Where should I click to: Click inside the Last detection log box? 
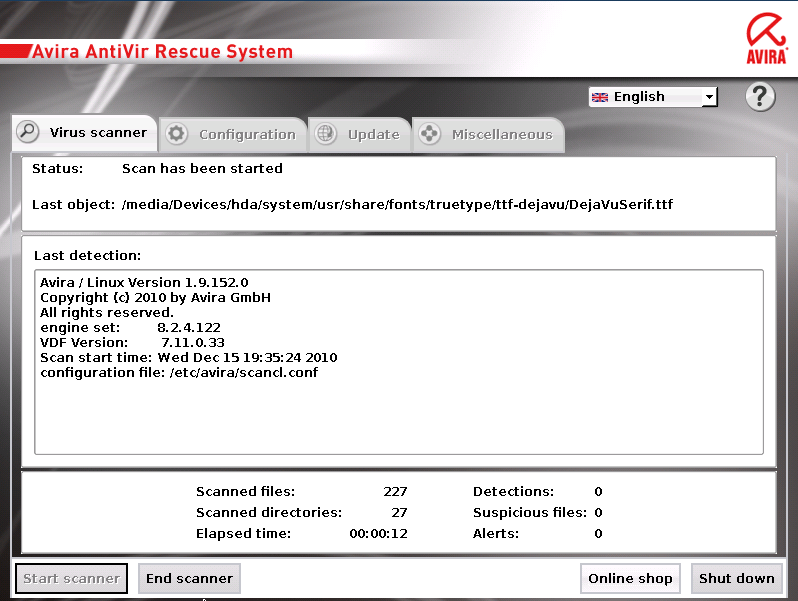(398, 420)
